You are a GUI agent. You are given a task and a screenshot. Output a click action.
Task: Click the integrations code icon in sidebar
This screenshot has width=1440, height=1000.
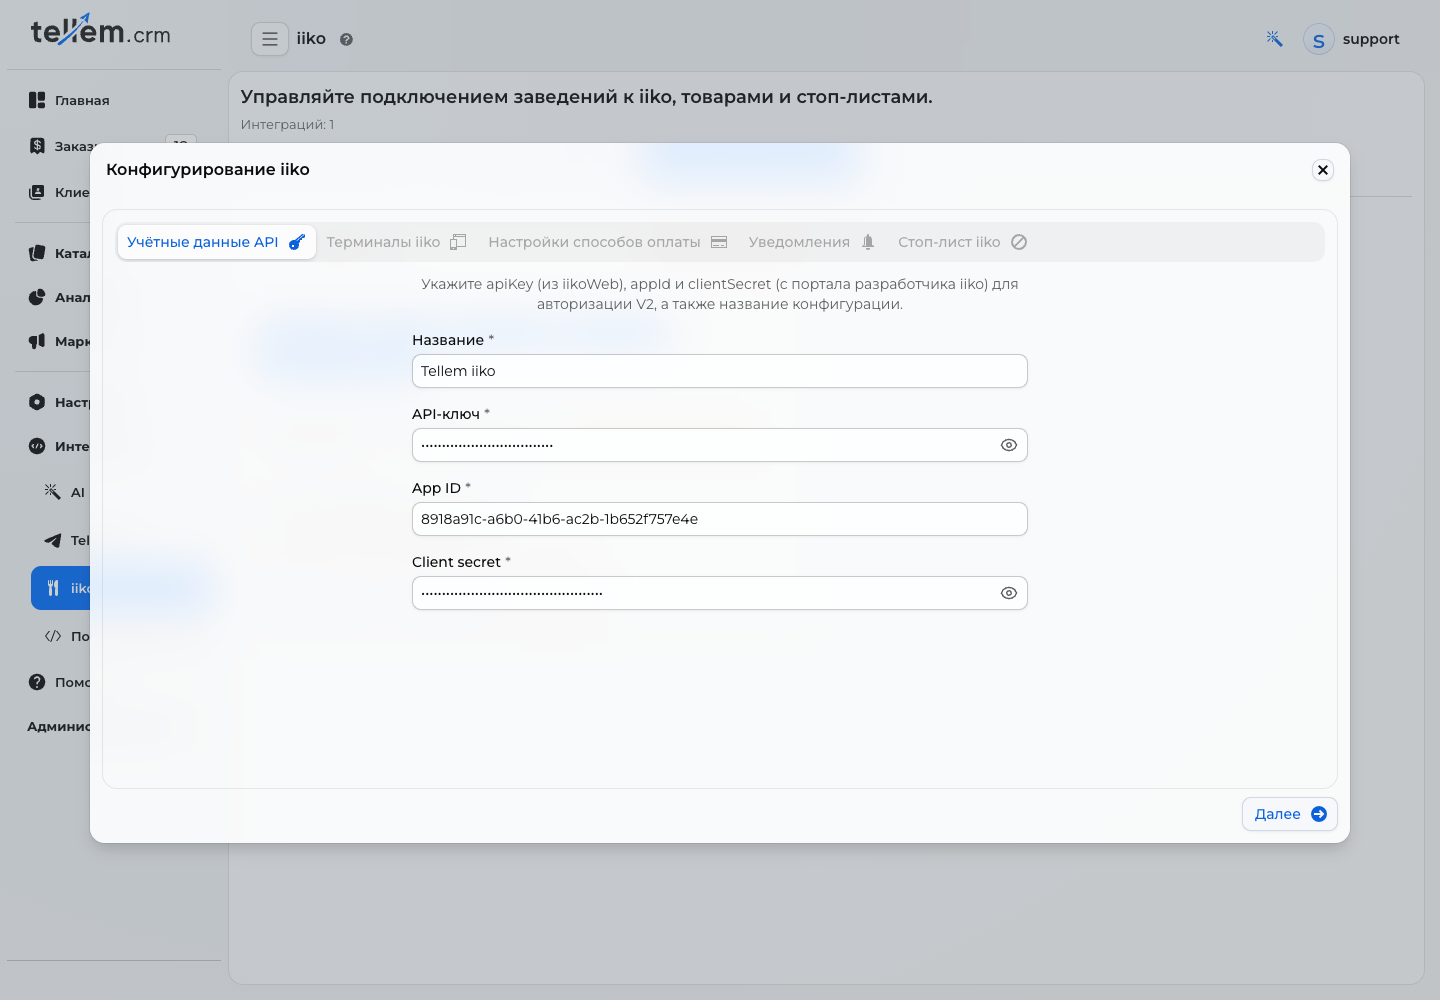pyautogui.click(x=37, y=446)
